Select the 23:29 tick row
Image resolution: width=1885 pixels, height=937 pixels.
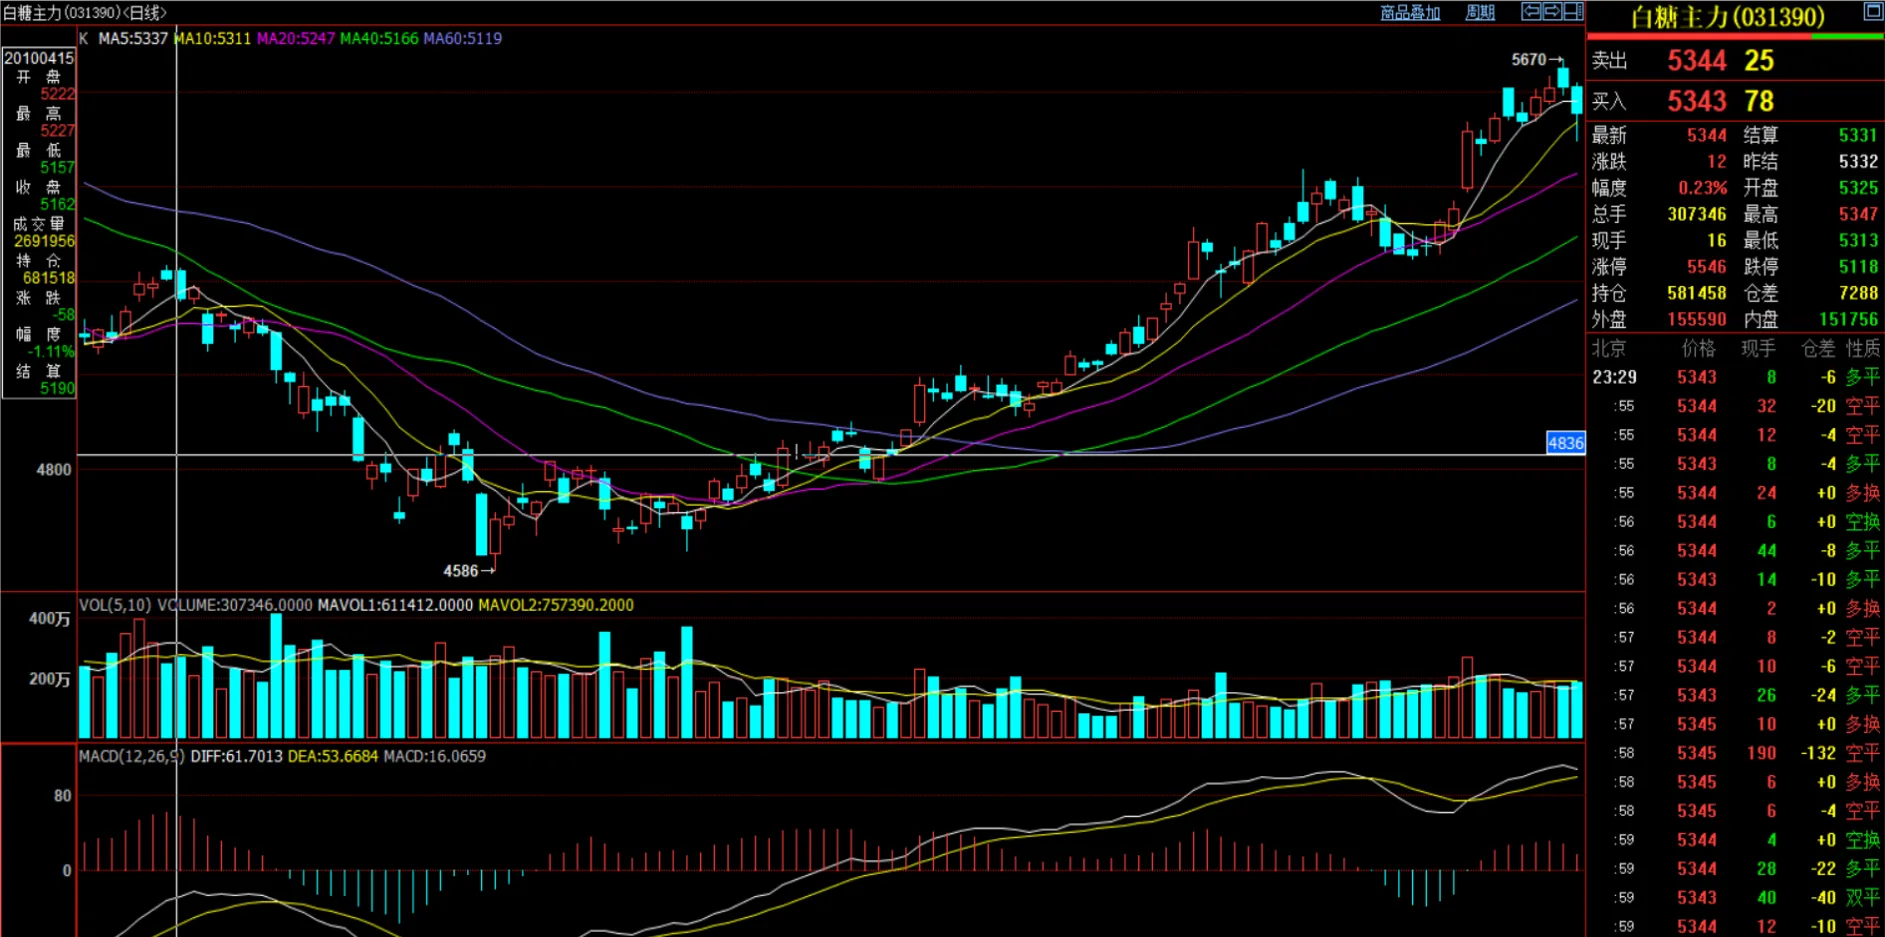pyautogui.click(x=1736, y=378)
